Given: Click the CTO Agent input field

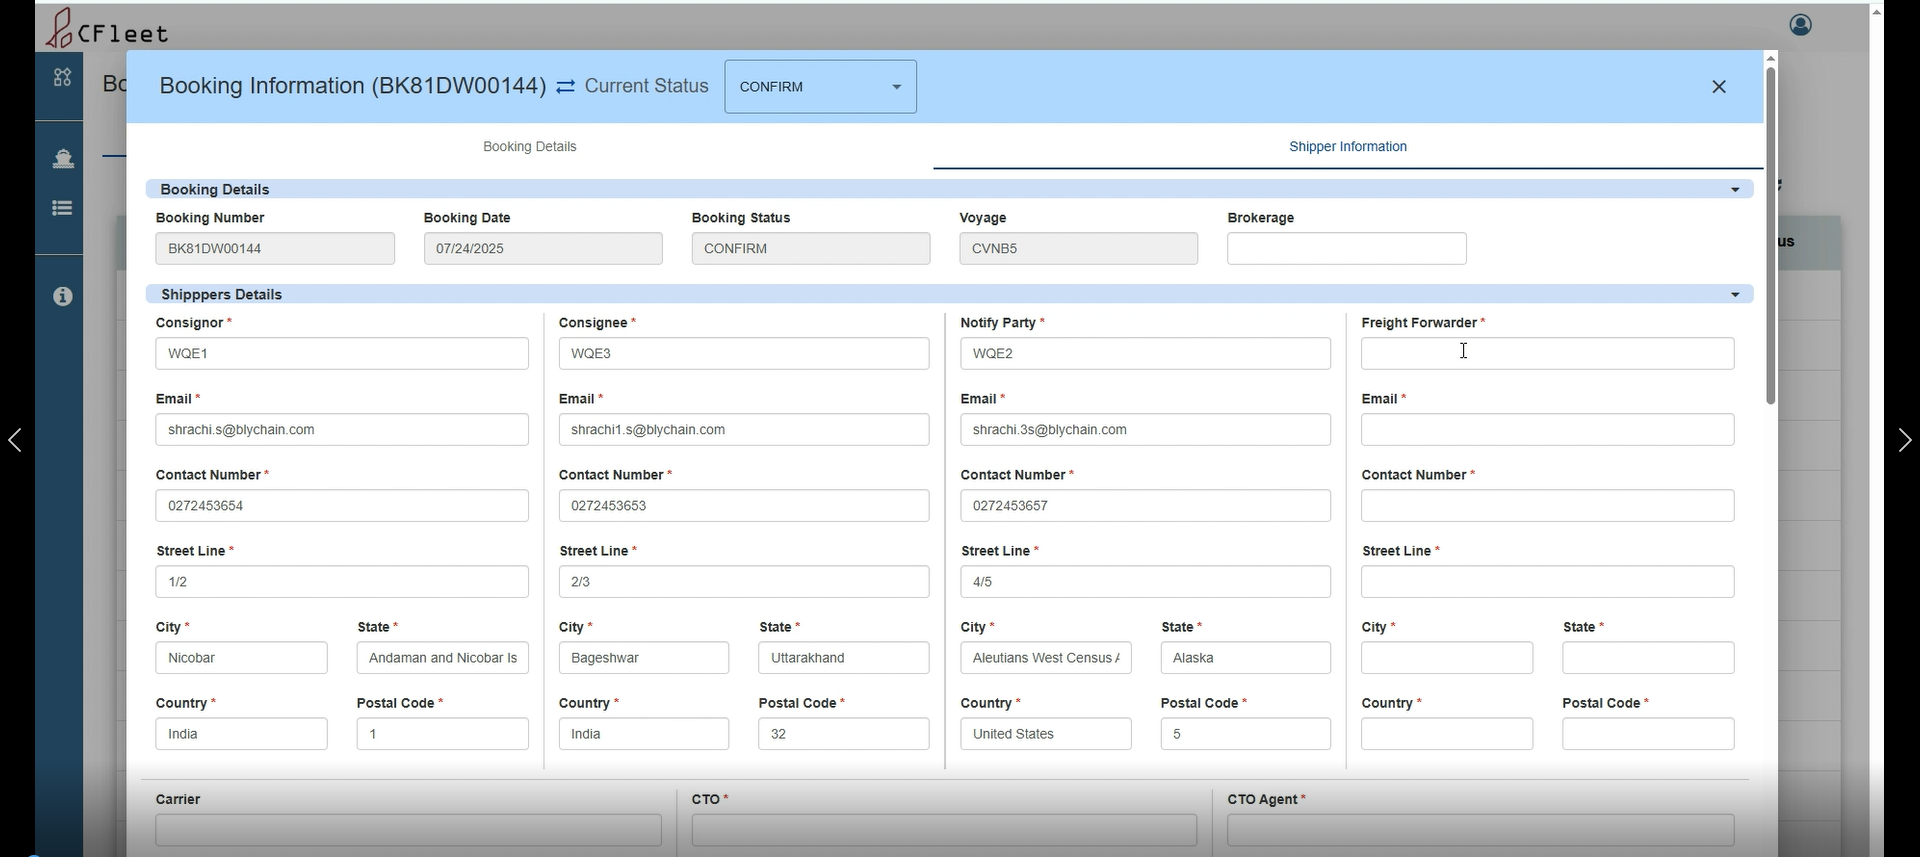Looking at the screenshot, I should coord(1480,830).
